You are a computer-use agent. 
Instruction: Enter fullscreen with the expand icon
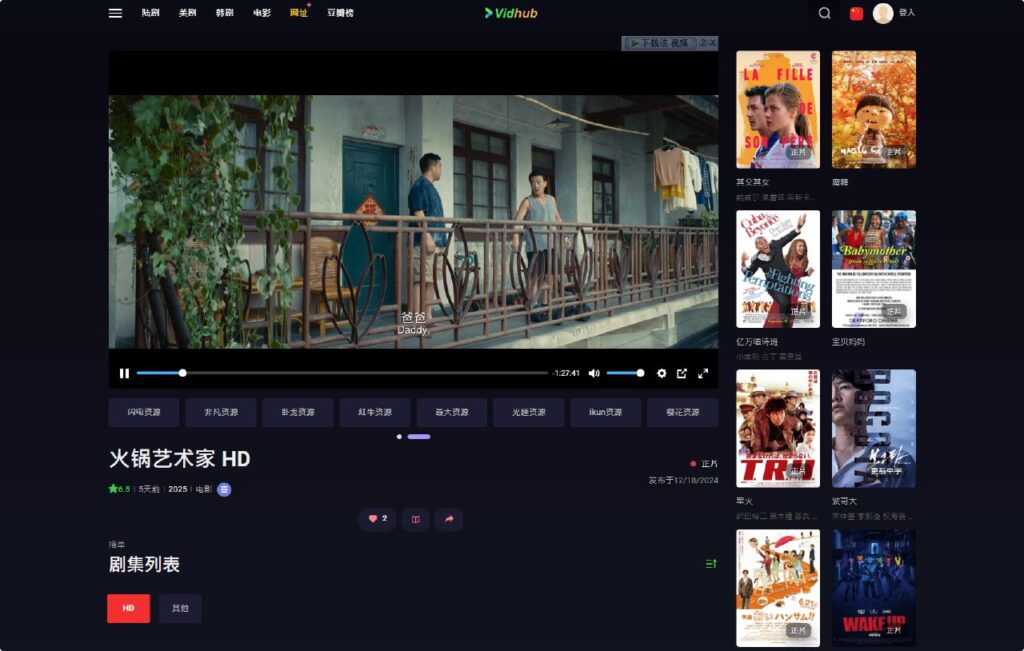pyautogui.click(x=705, y=372)
